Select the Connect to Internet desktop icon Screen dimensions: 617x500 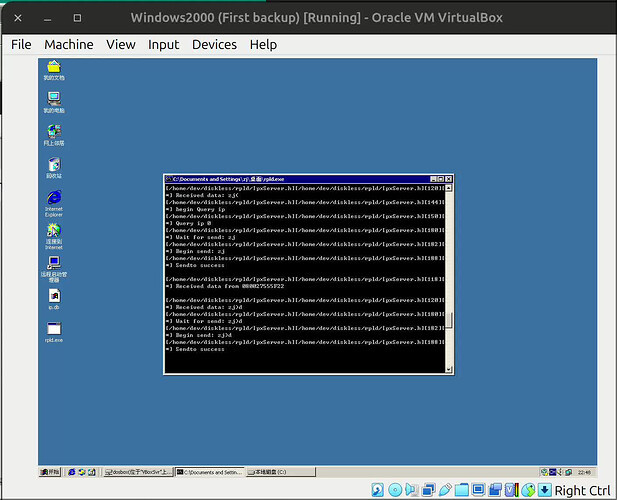pyautogui.click(x=54, y=236)
